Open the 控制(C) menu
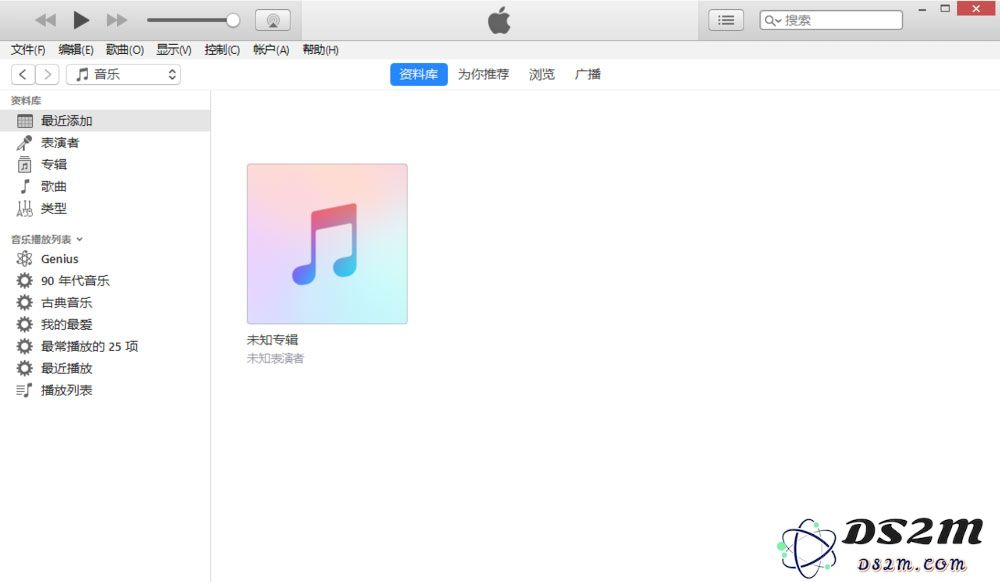 coord(222,50)
